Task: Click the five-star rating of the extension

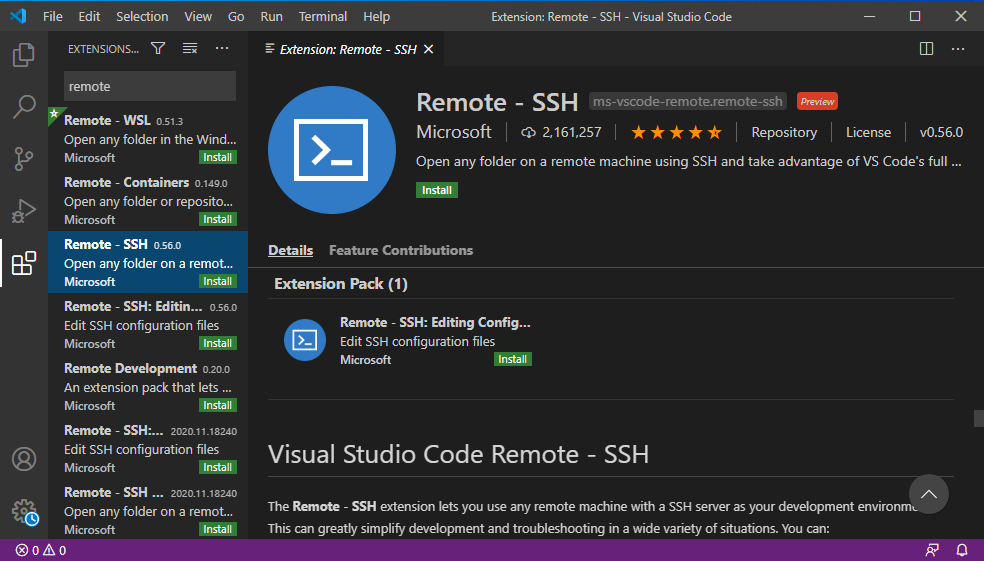Action: click(x=676, y=132)
